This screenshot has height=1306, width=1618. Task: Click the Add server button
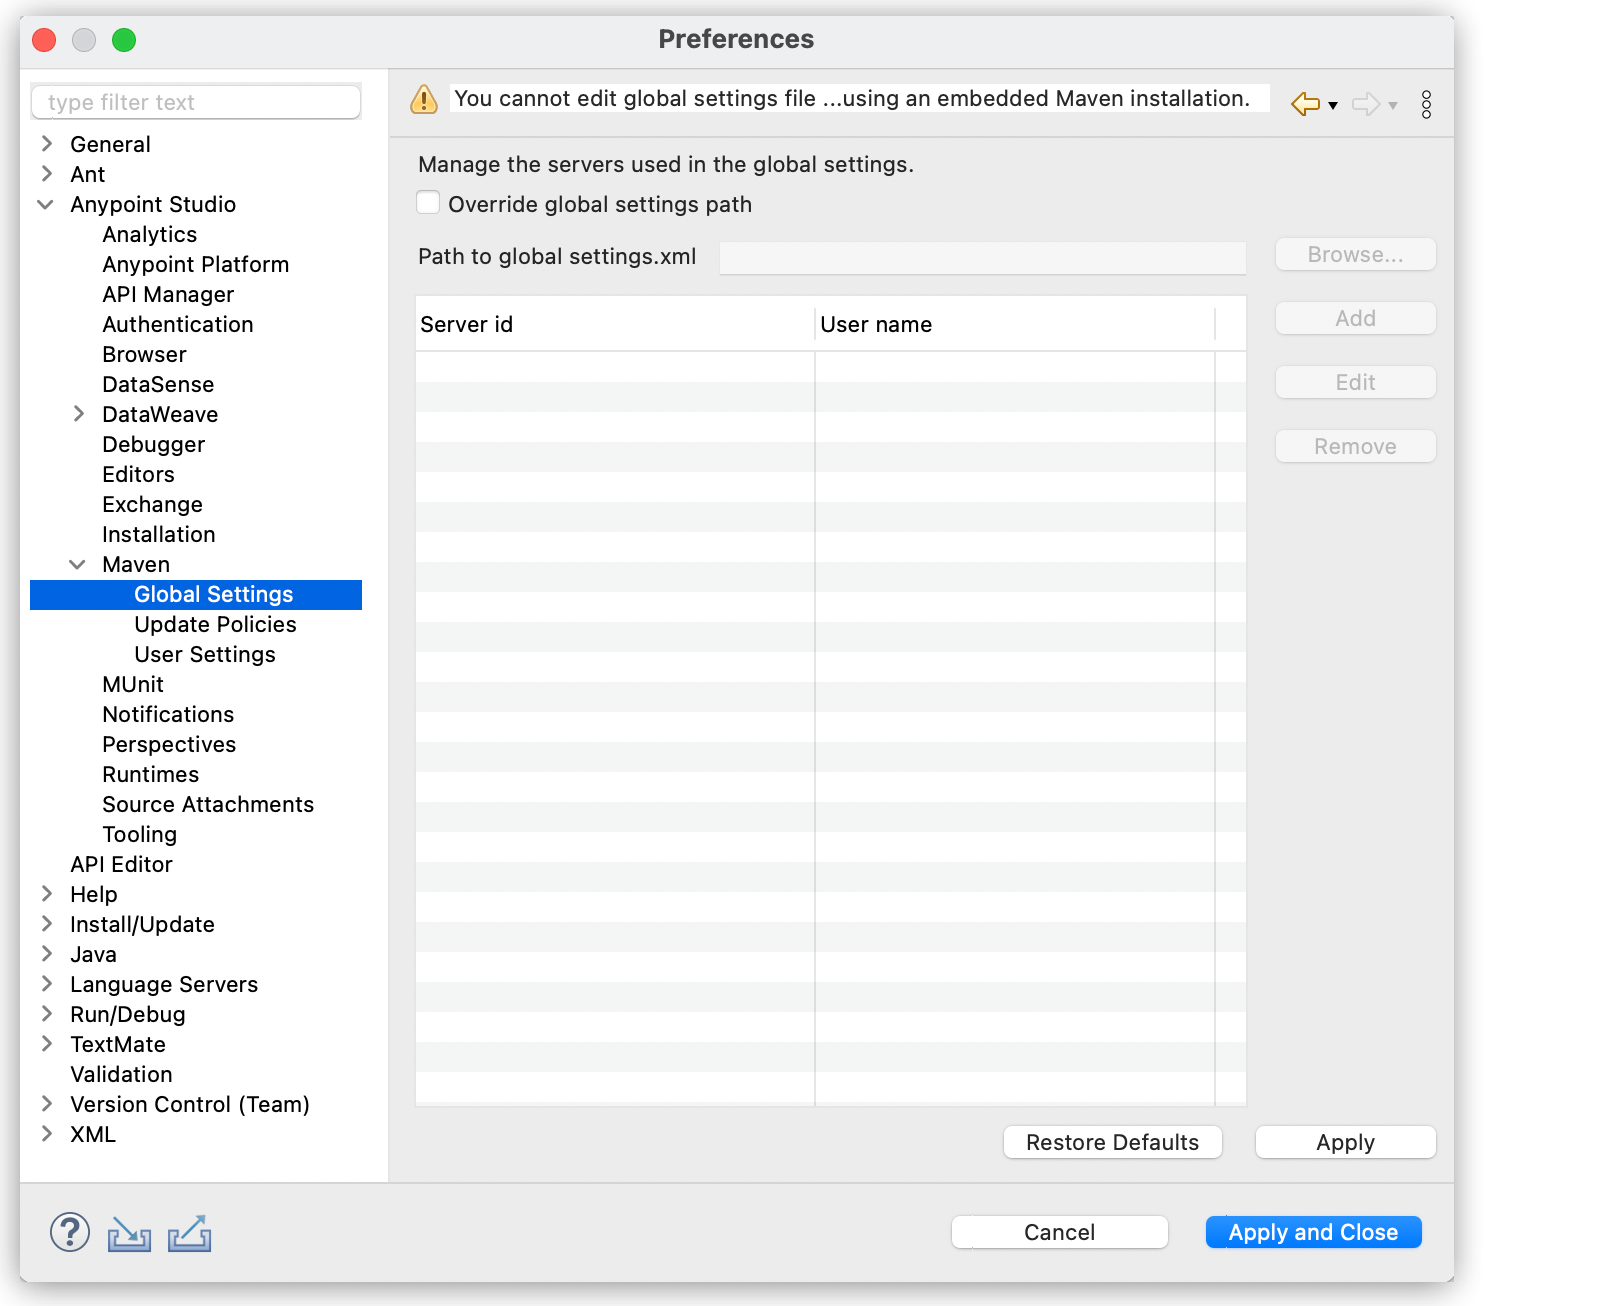tap(1354, 318)
